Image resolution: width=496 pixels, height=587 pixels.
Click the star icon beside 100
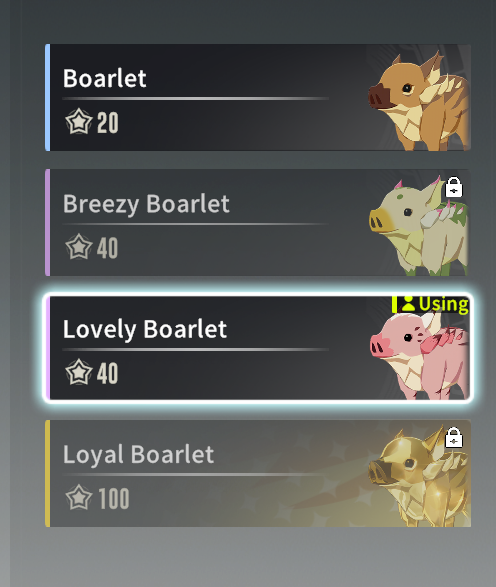coord(79,497)
